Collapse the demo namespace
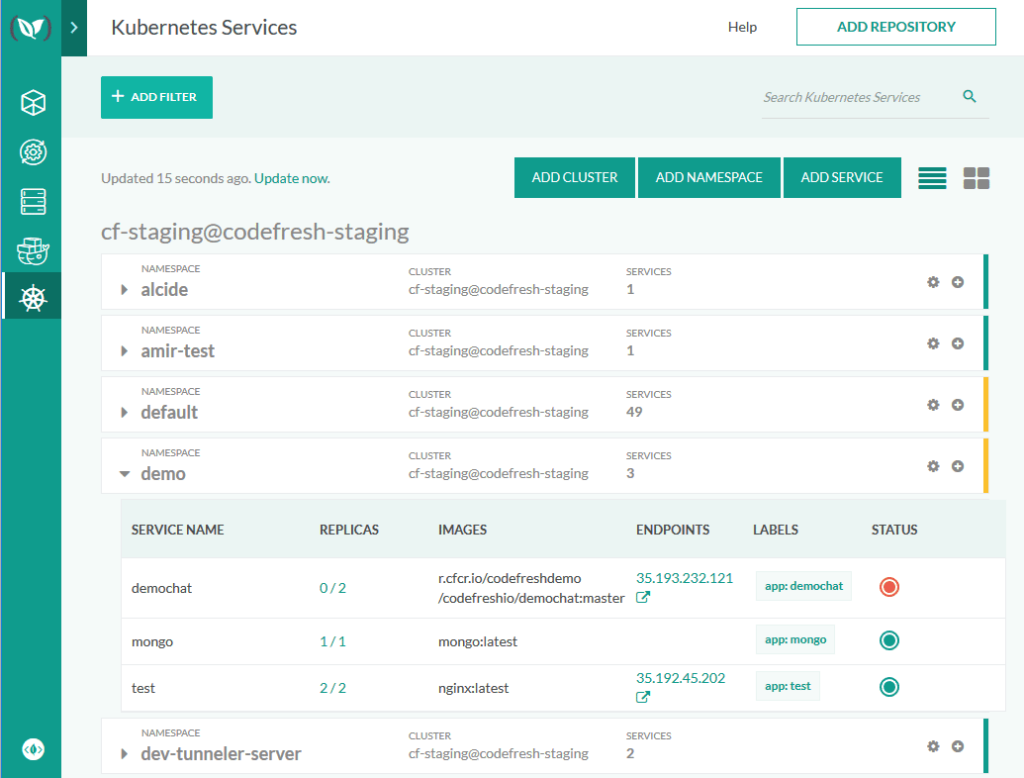1024x778 pixels. (124, 473)
